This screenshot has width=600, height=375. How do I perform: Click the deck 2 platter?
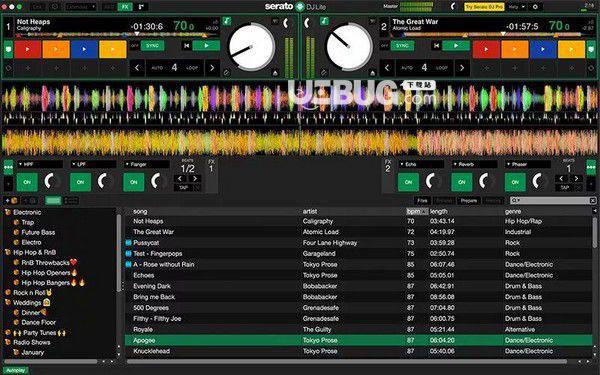click(x=349, y=47)
